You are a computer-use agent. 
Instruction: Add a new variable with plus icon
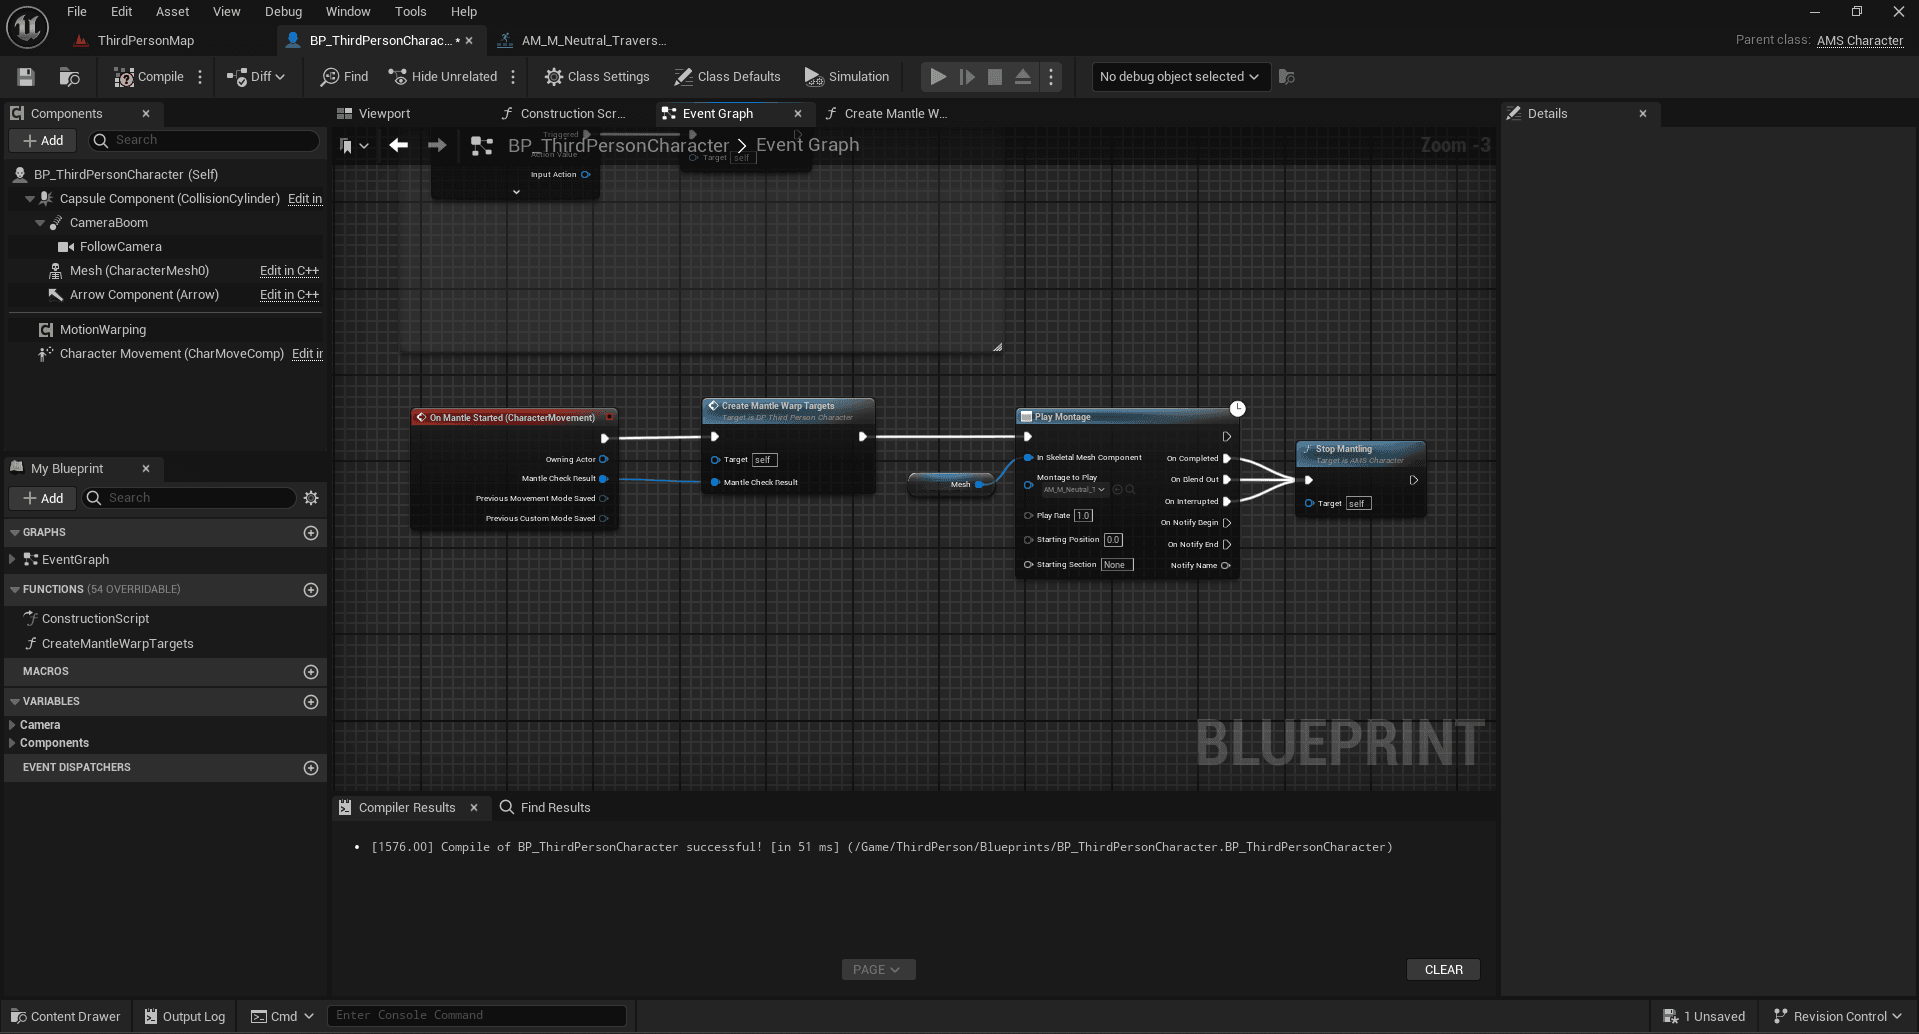click(311, 702)
